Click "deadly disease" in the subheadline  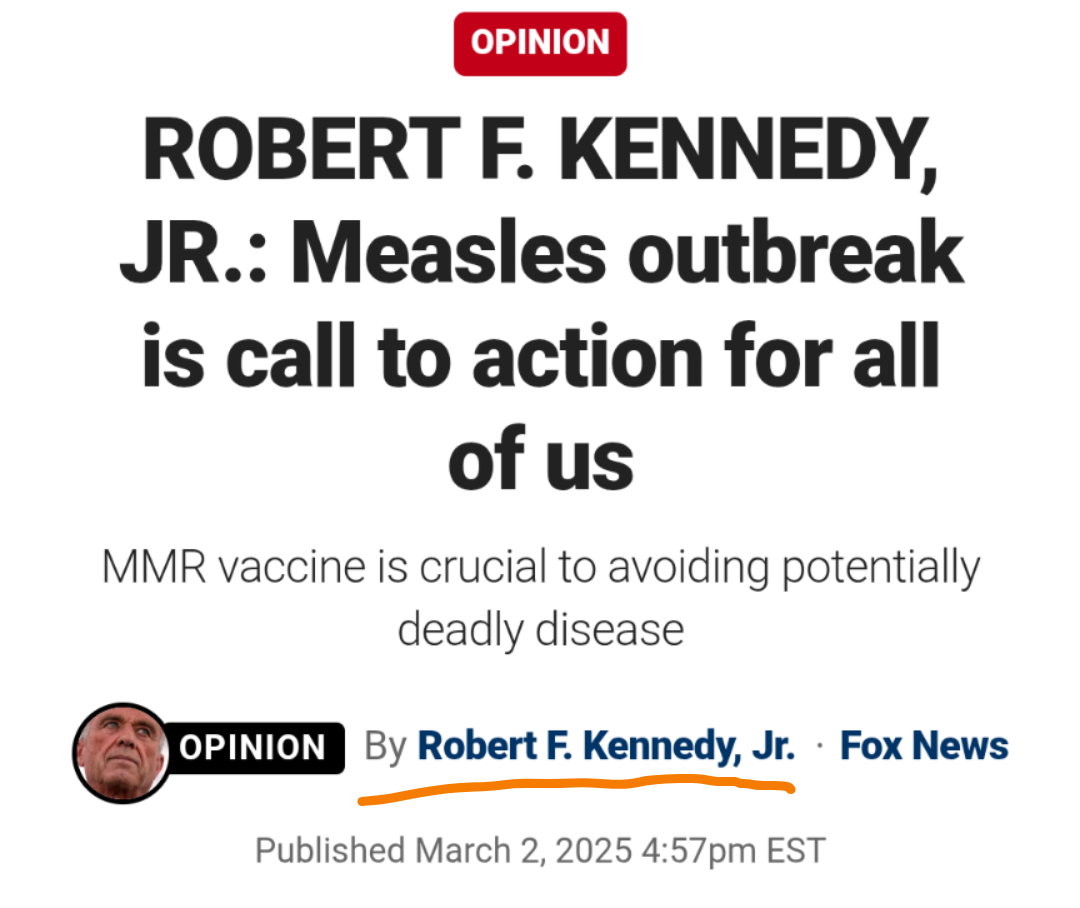click(540, 630)
